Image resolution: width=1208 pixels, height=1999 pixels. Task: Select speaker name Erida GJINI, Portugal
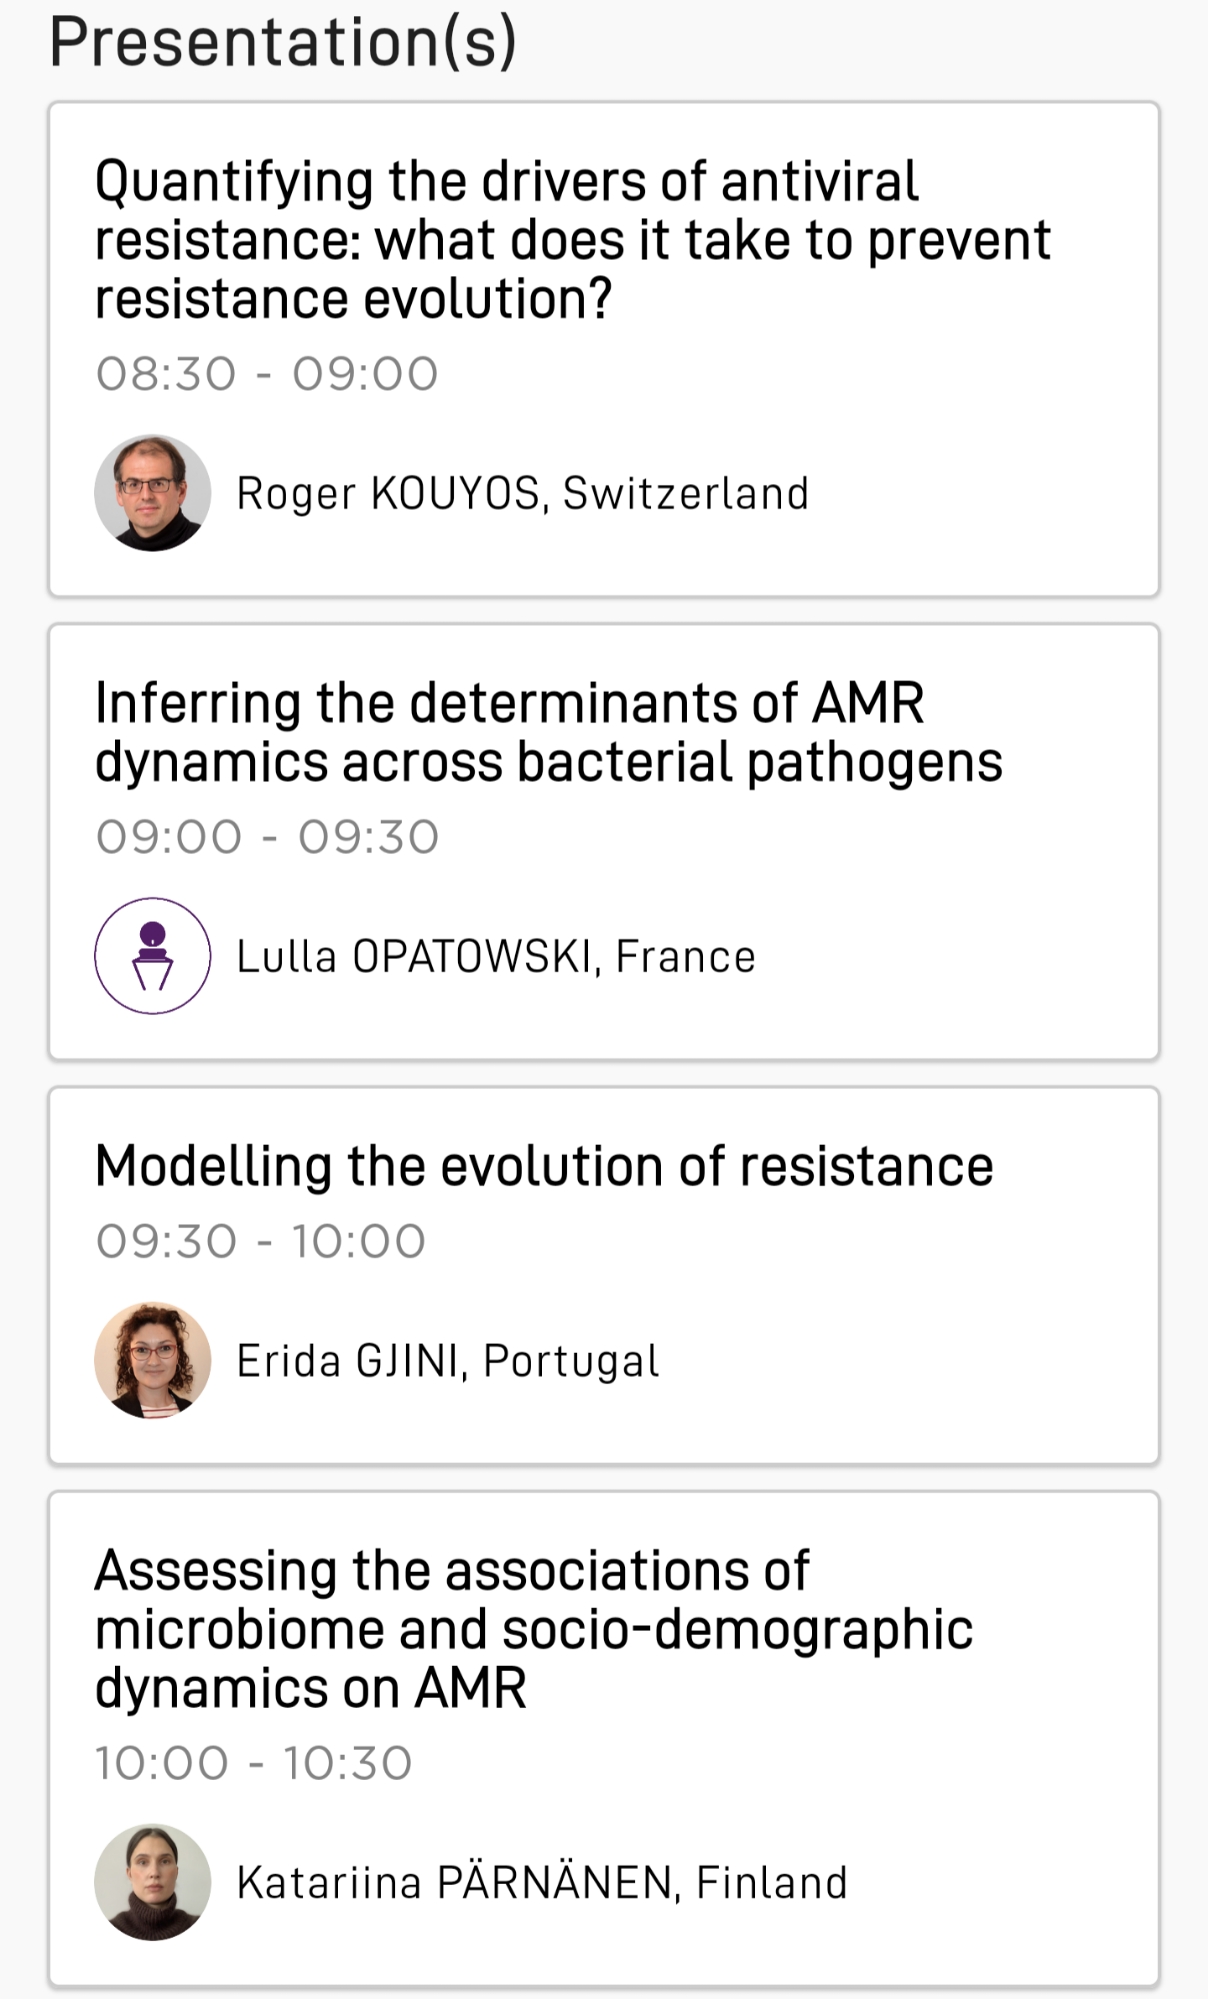(x=448, y=1361)
